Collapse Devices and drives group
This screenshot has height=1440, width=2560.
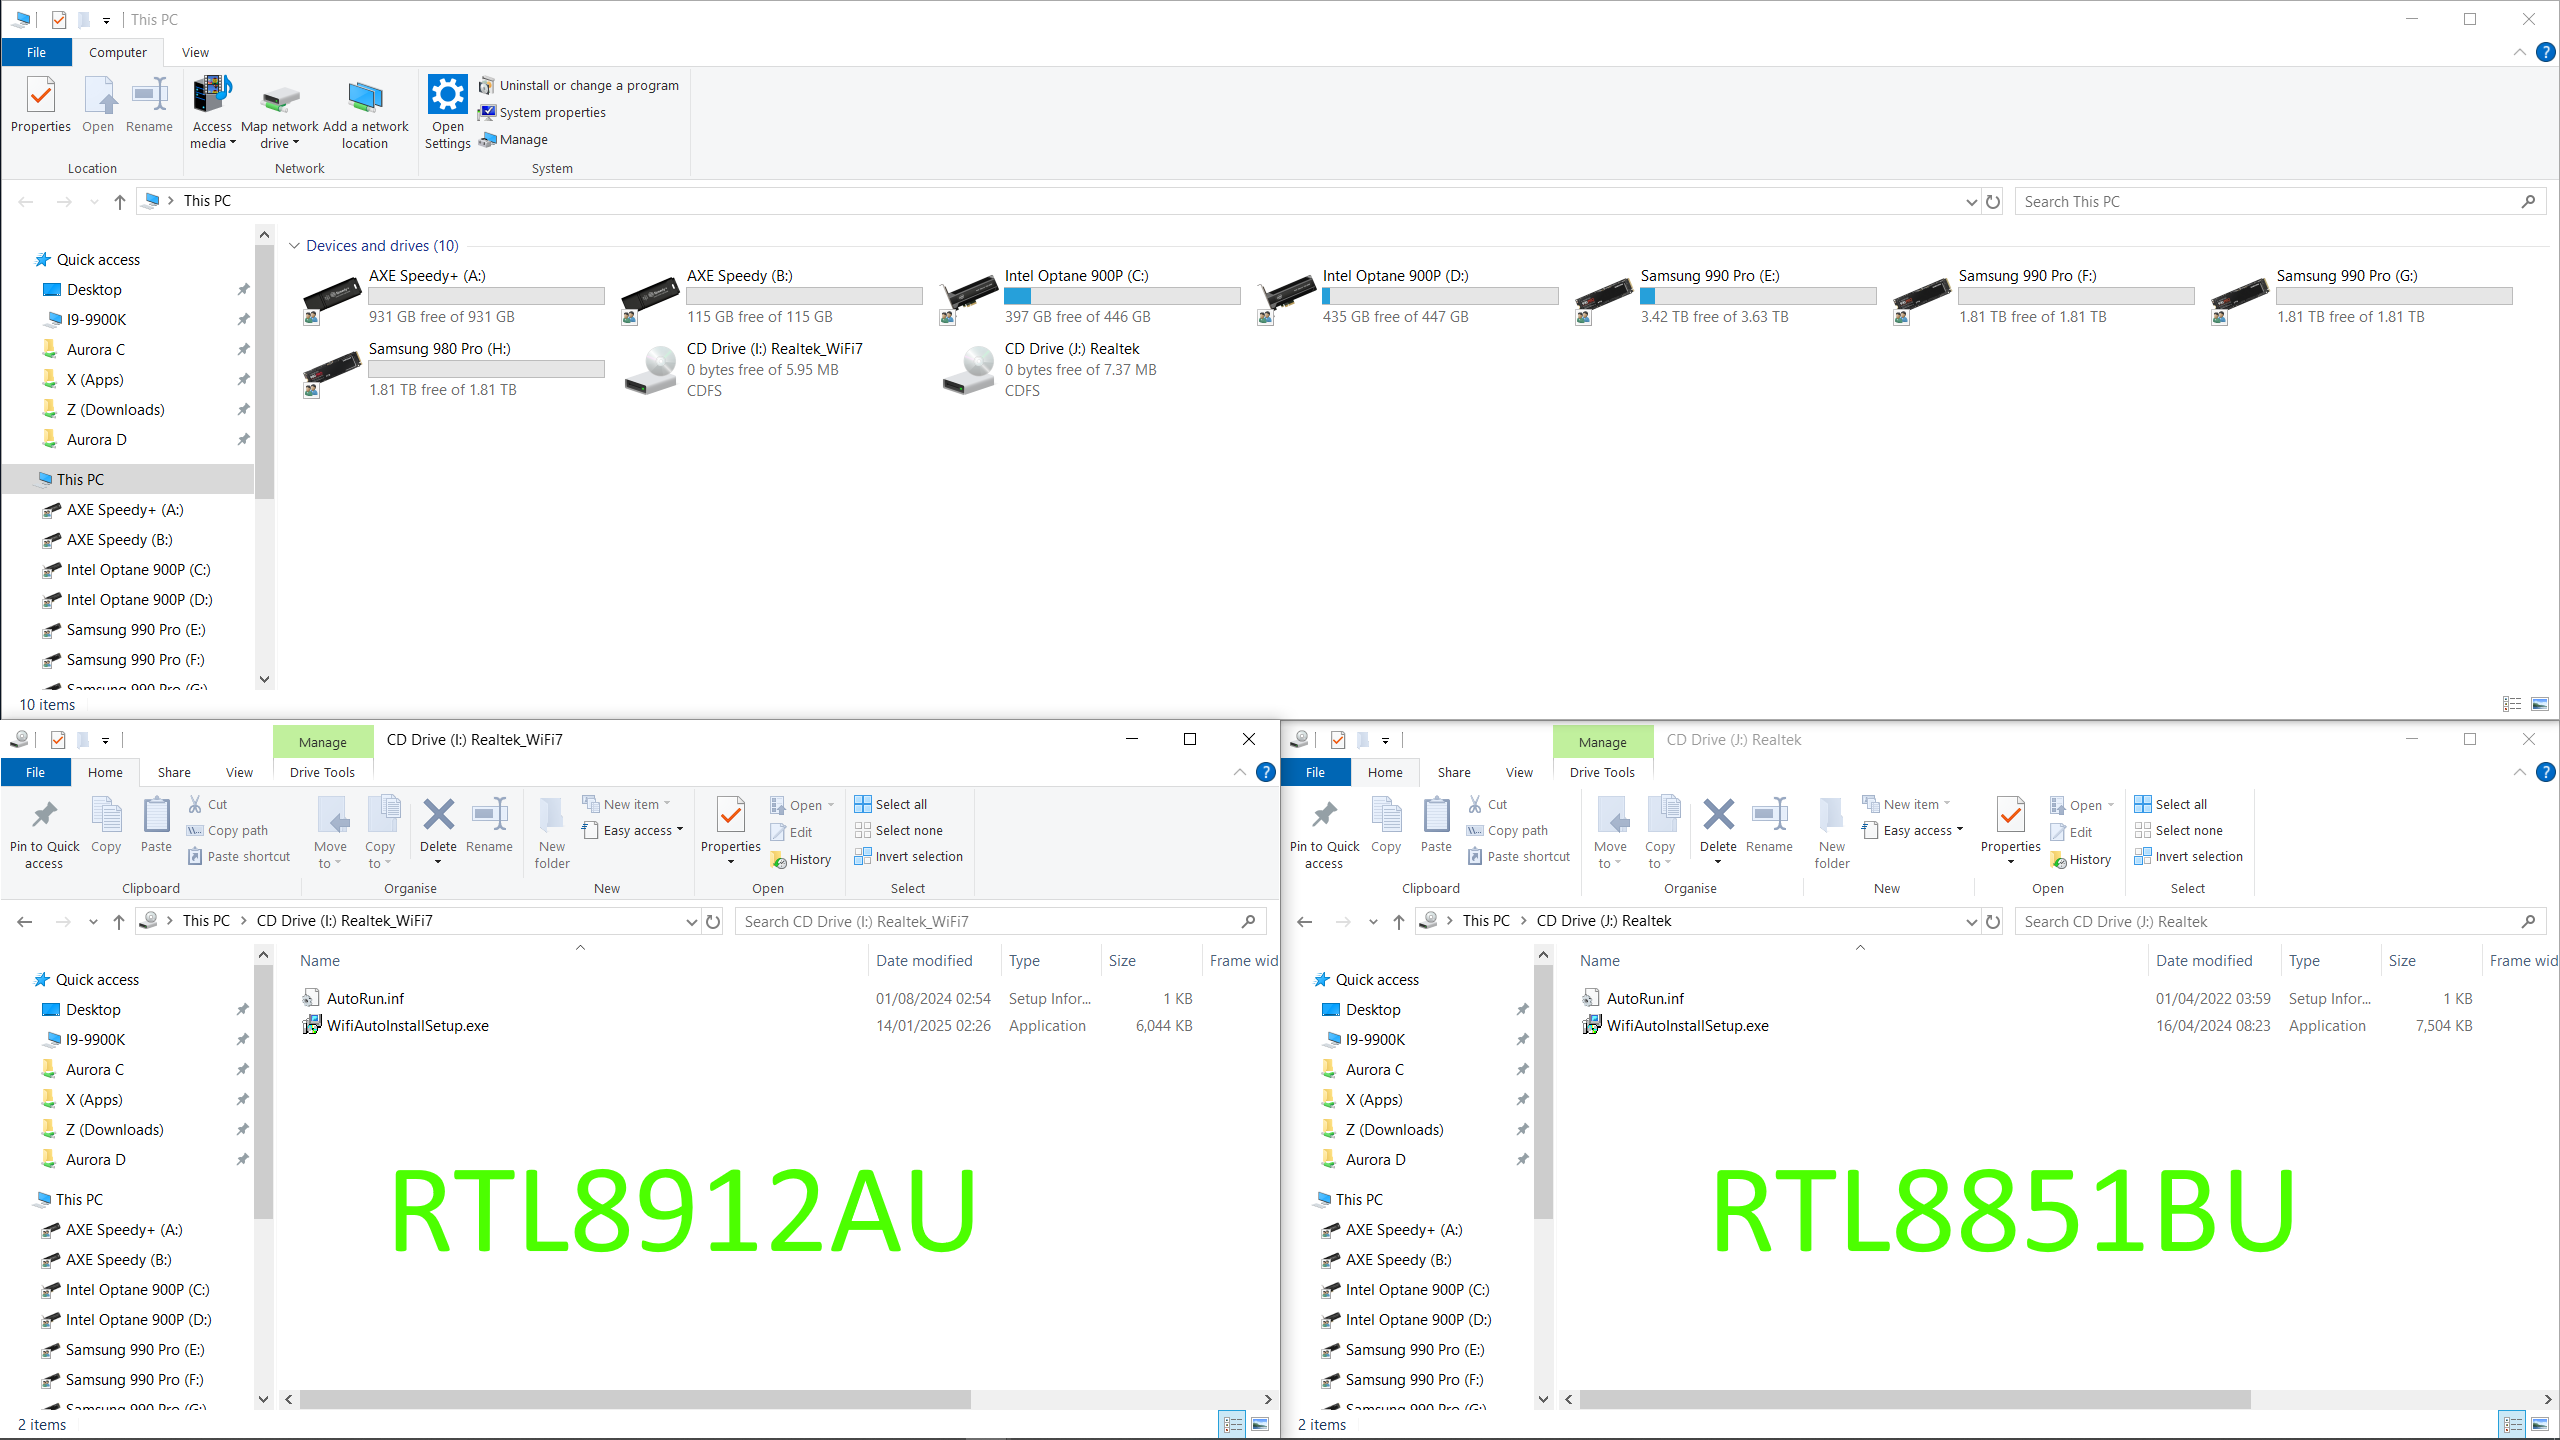pyautogui.click(x=294, y=246)
